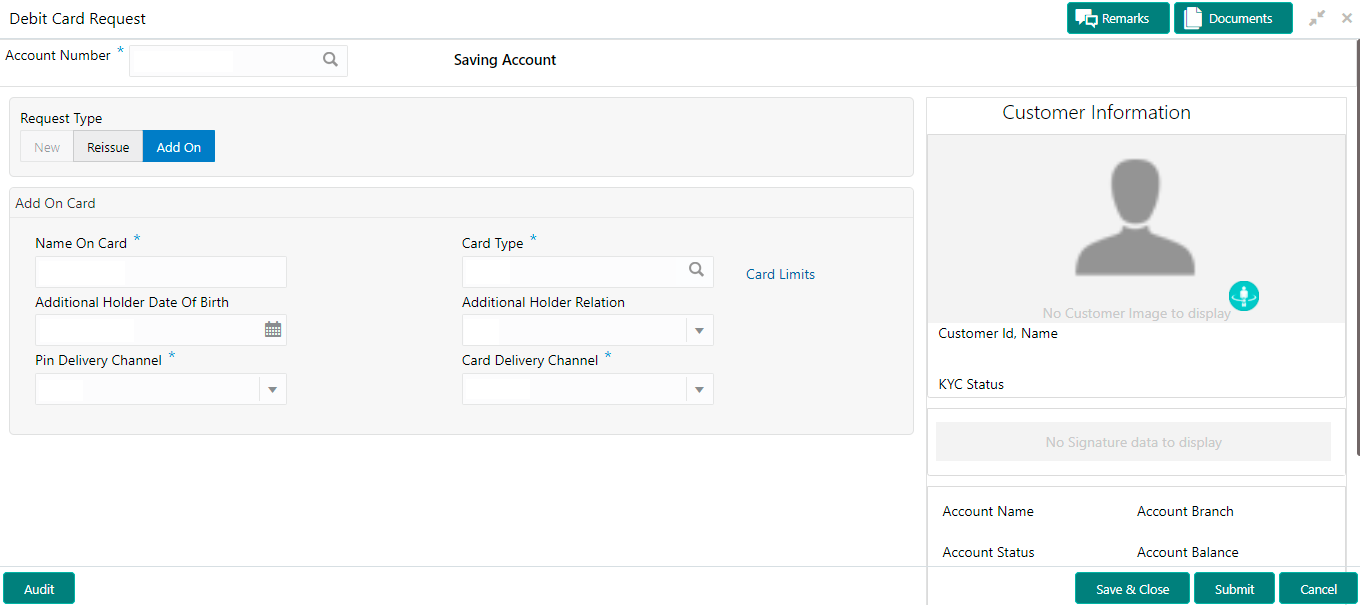Click the Documents file icon
1360x605 pixels.
[1192, 19]
